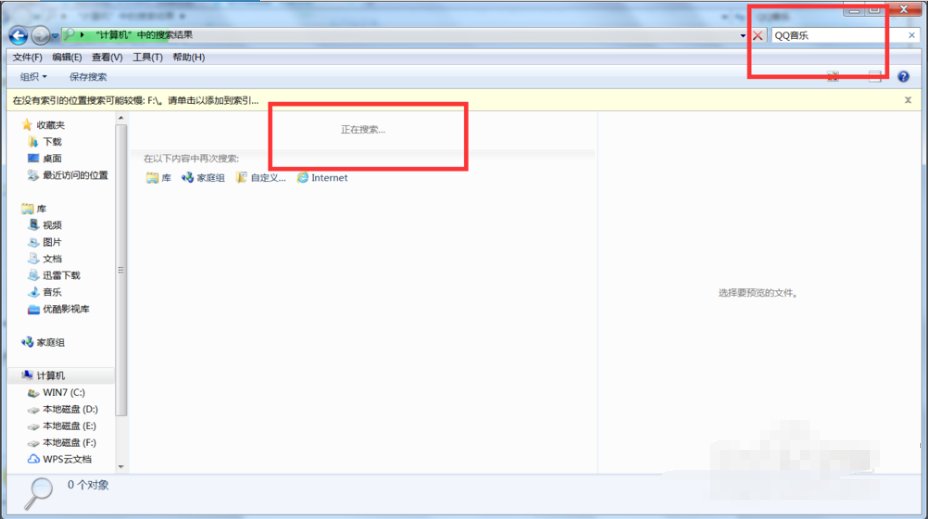The height and width of the screenshot is (519, 928).
Task: Open 本地磁盘 (D:) drive
Action: point(69,409)
